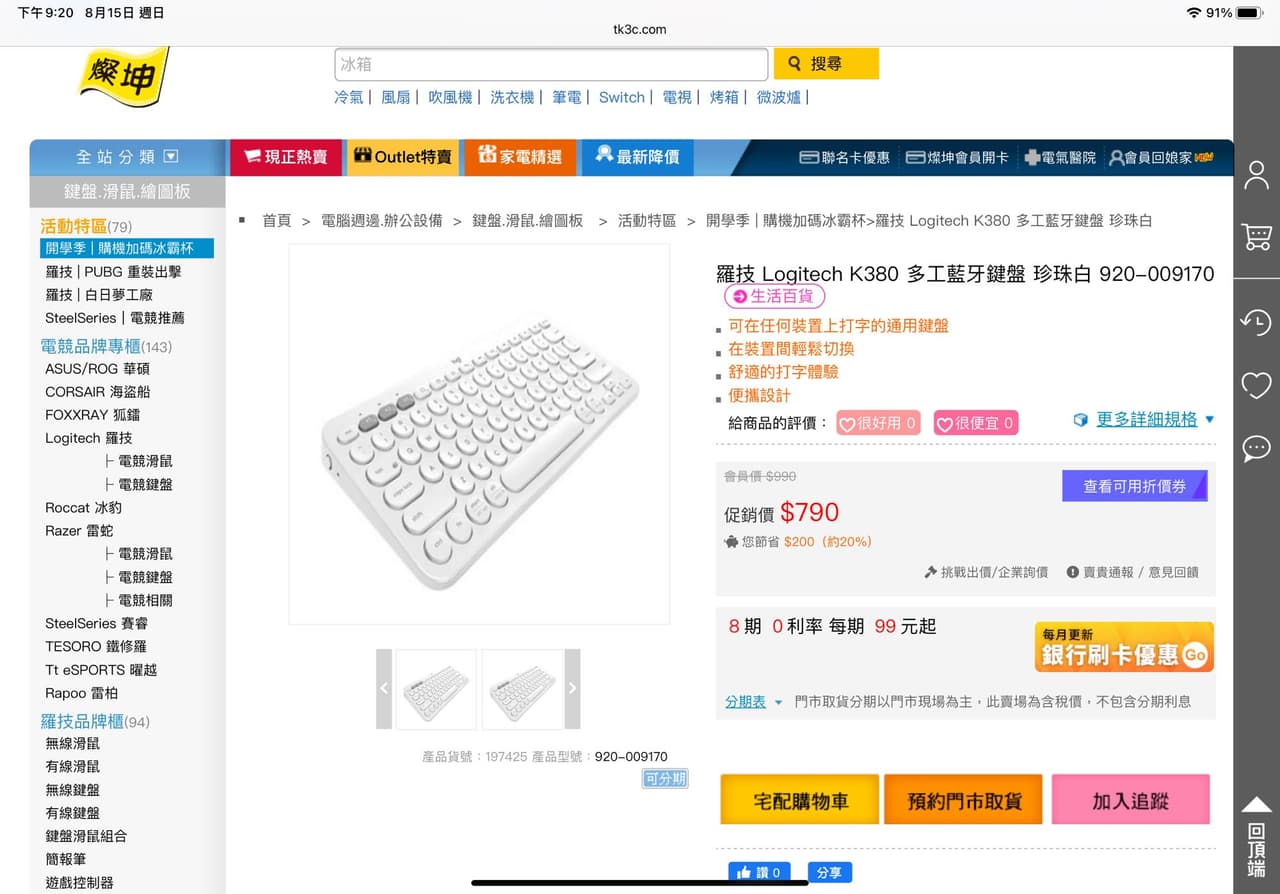The height and width of the screenshot is (894, 1280).
Task: Open sidebar brand TESORO 鐵修羅
Action: tap(96, 646)
